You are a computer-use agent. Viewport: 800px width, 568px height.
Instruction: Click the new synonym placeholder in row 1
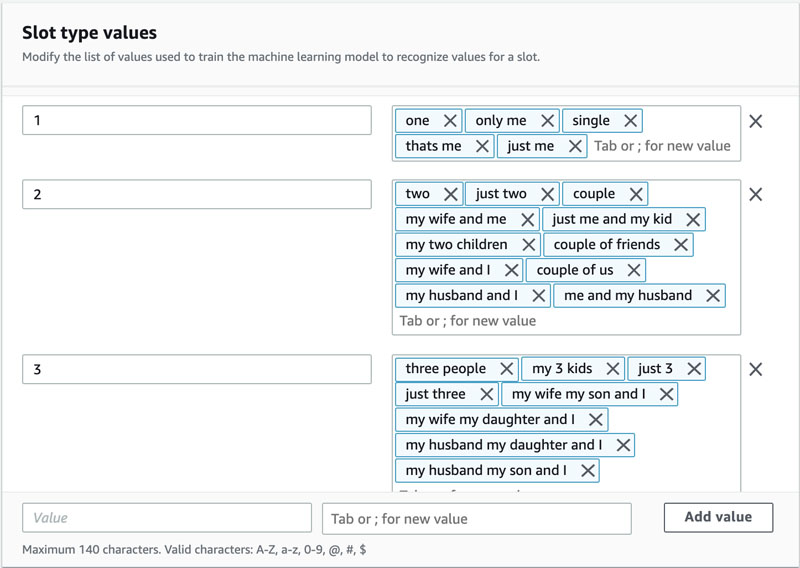pyautogui.click(x=662, y=146)
